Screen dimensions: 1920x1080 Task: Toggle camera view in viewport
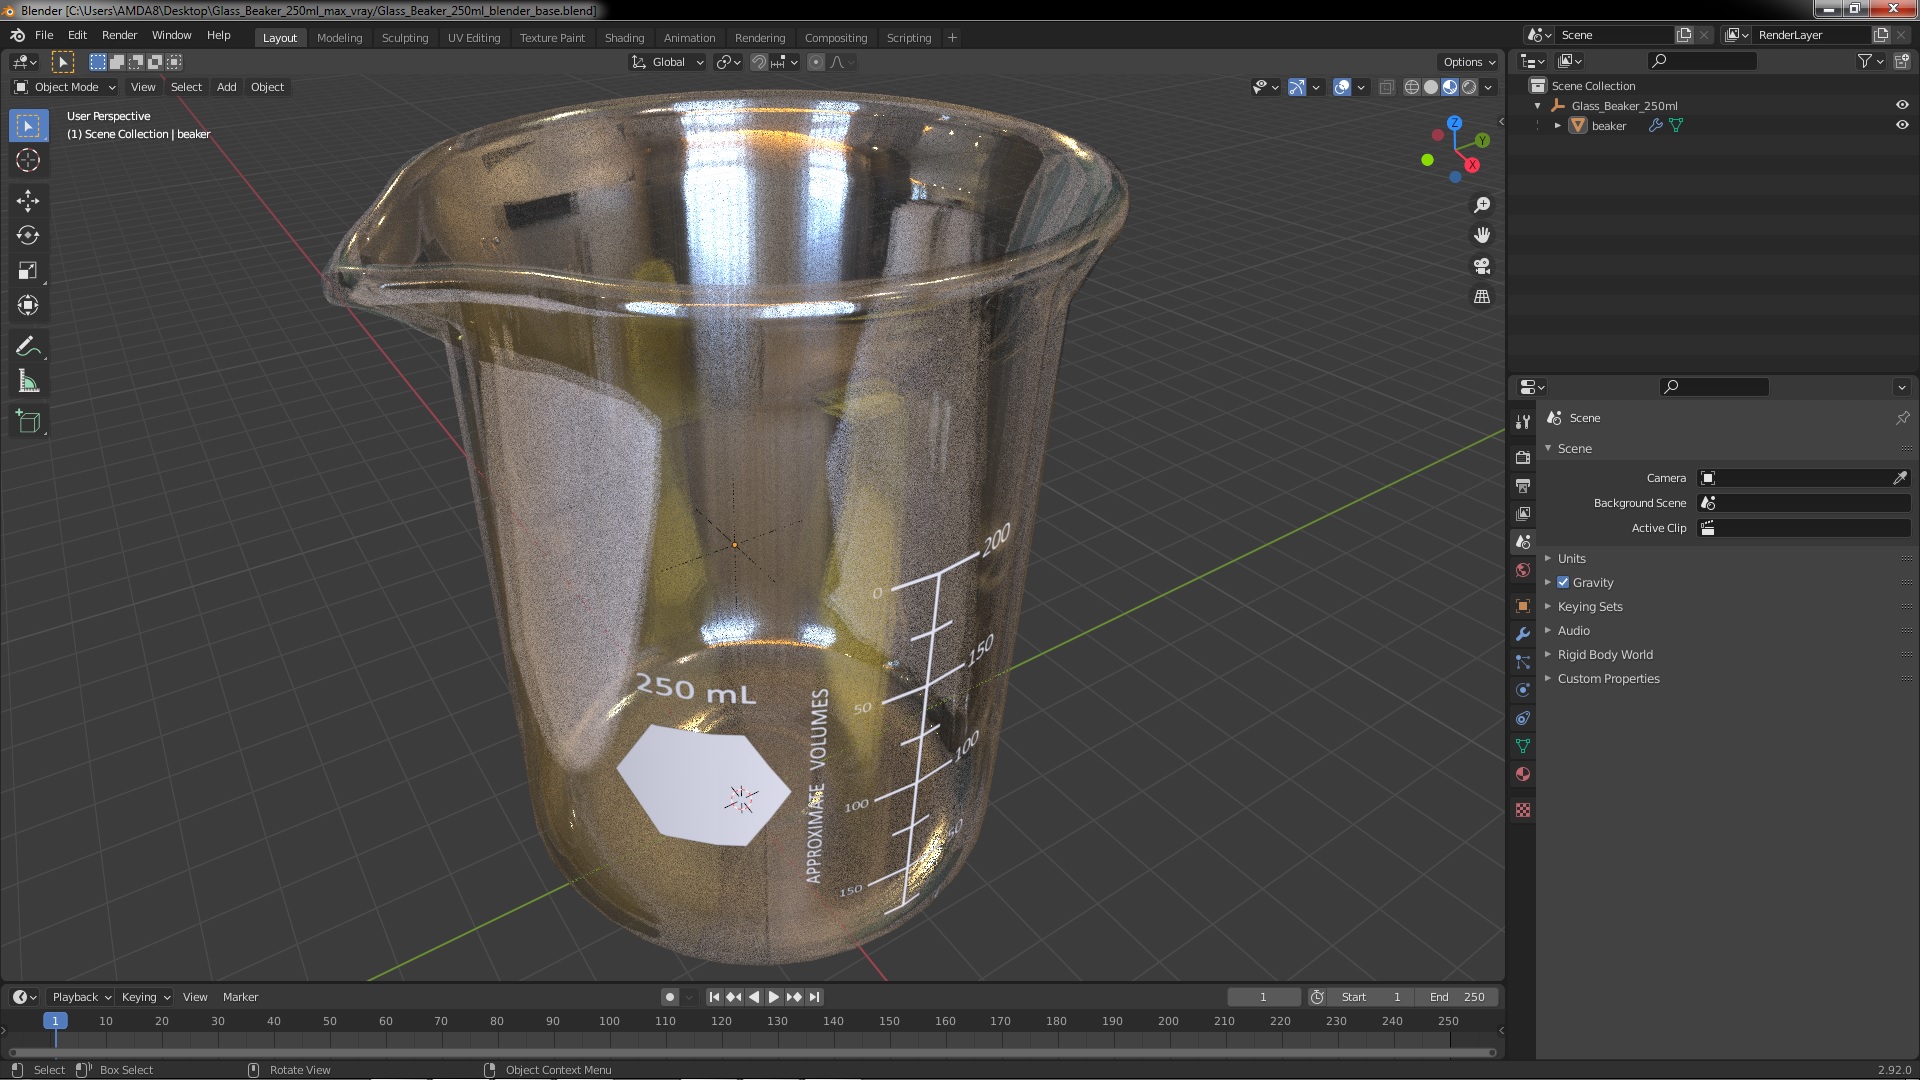[1482, 266]
